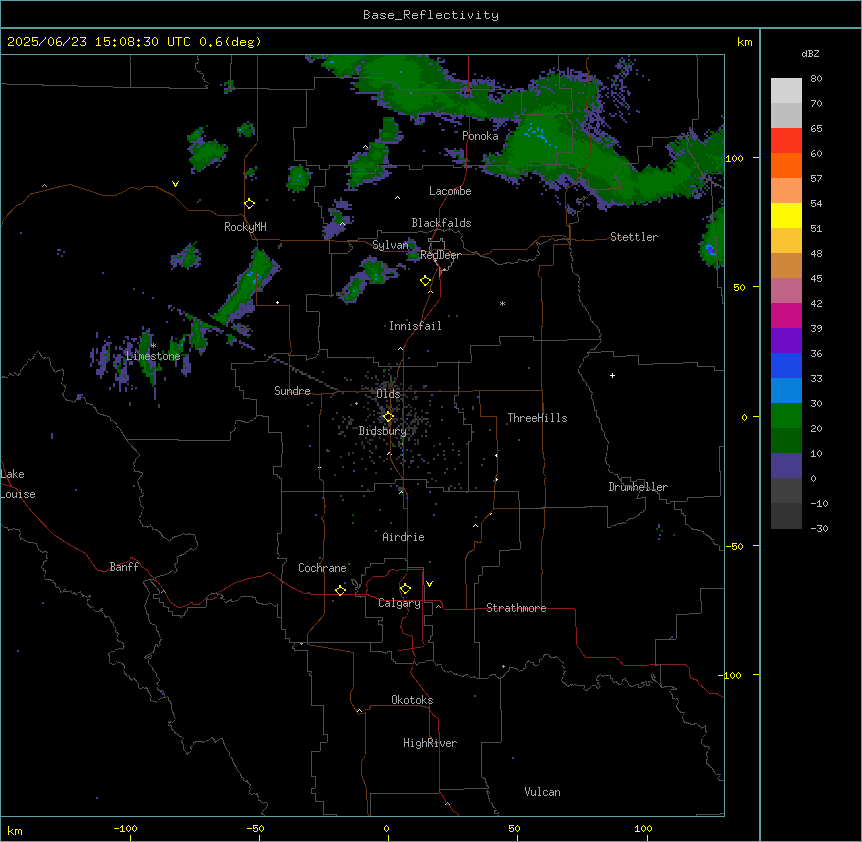Select the HighRiver label

(x=430, y=743)
